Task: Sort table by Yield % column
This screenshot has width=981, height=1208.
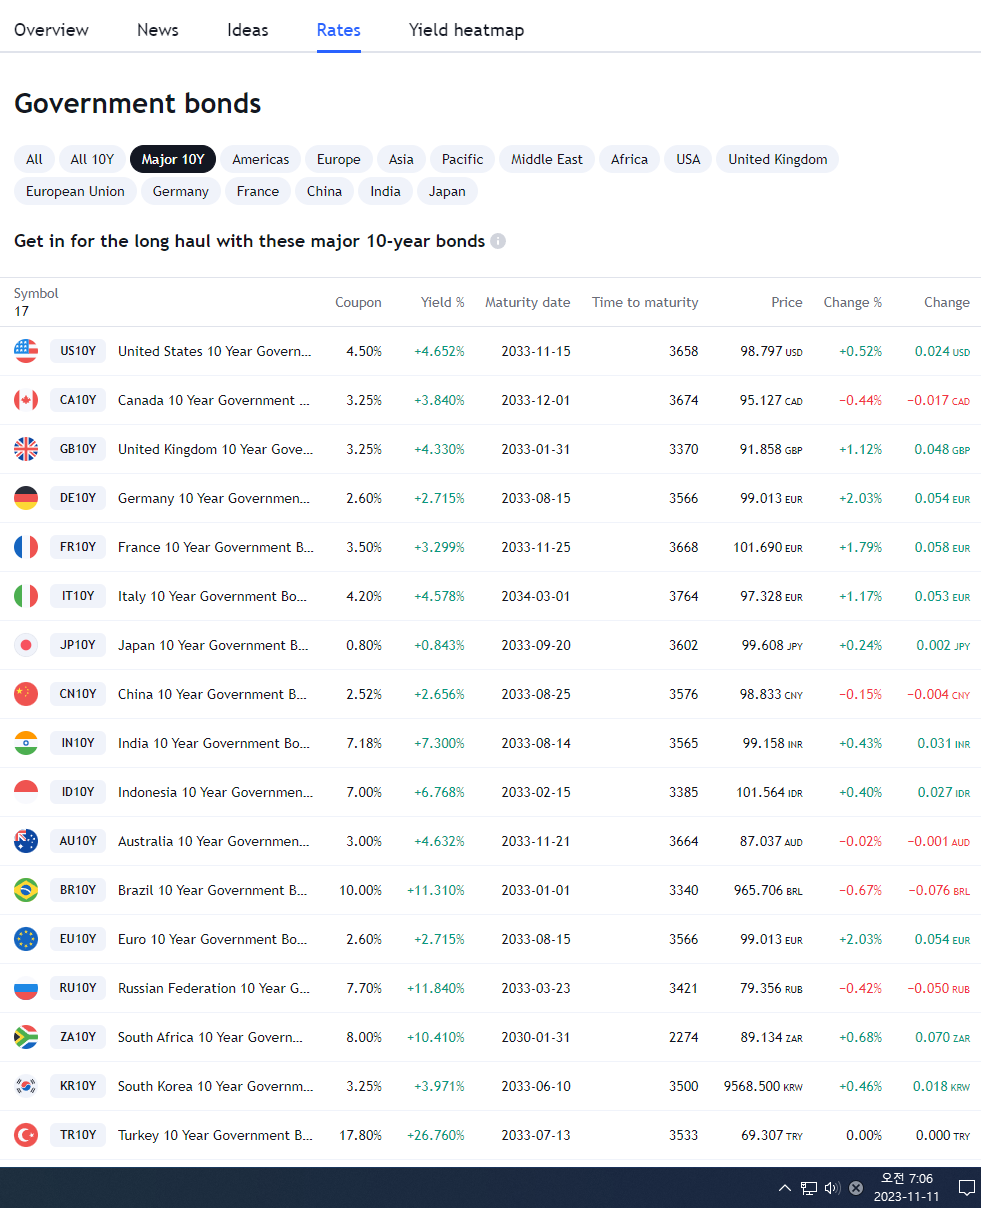Action: (443, 302)
